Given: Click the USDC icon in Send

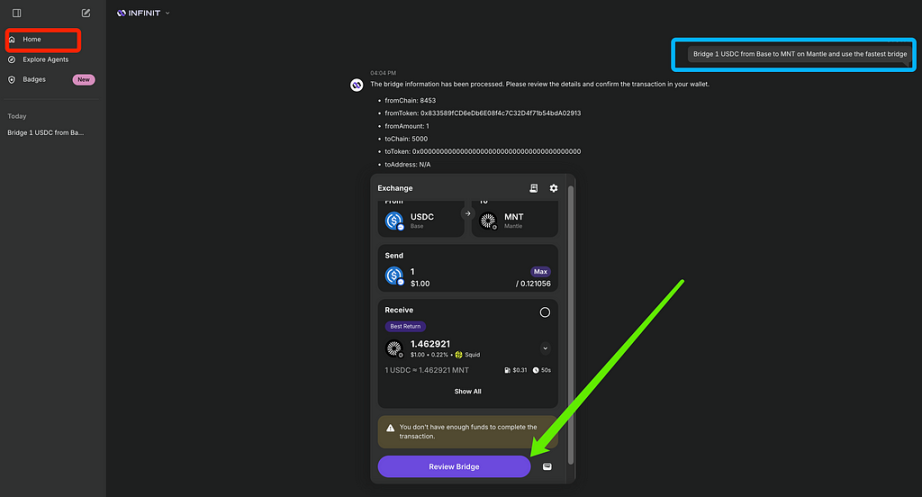Looking at the screenshot, I should click(x=394, y=275).
